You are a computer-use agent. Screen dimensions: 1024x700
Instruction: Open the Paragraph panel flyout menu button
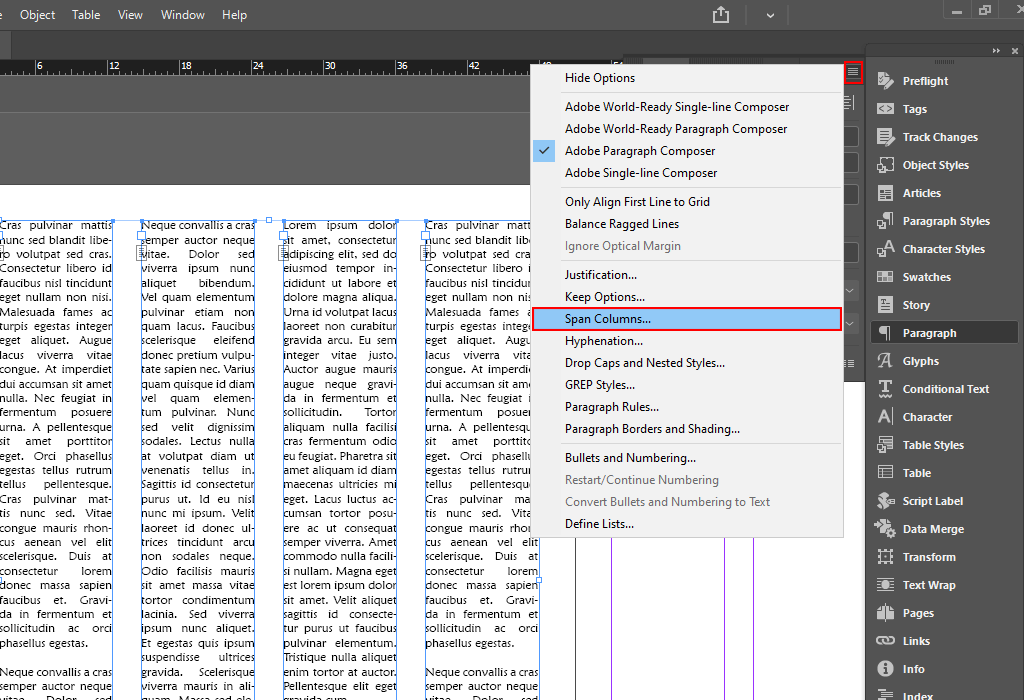click(x=853, y=73)
